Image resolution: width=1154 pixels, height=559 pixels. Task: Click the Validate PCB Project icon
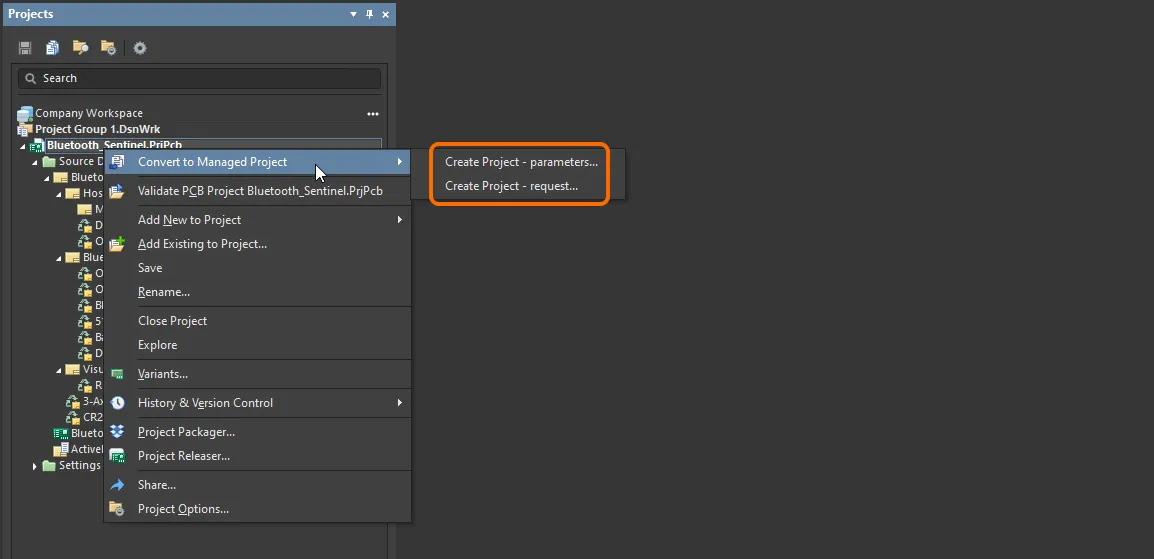tap(117, 191)
